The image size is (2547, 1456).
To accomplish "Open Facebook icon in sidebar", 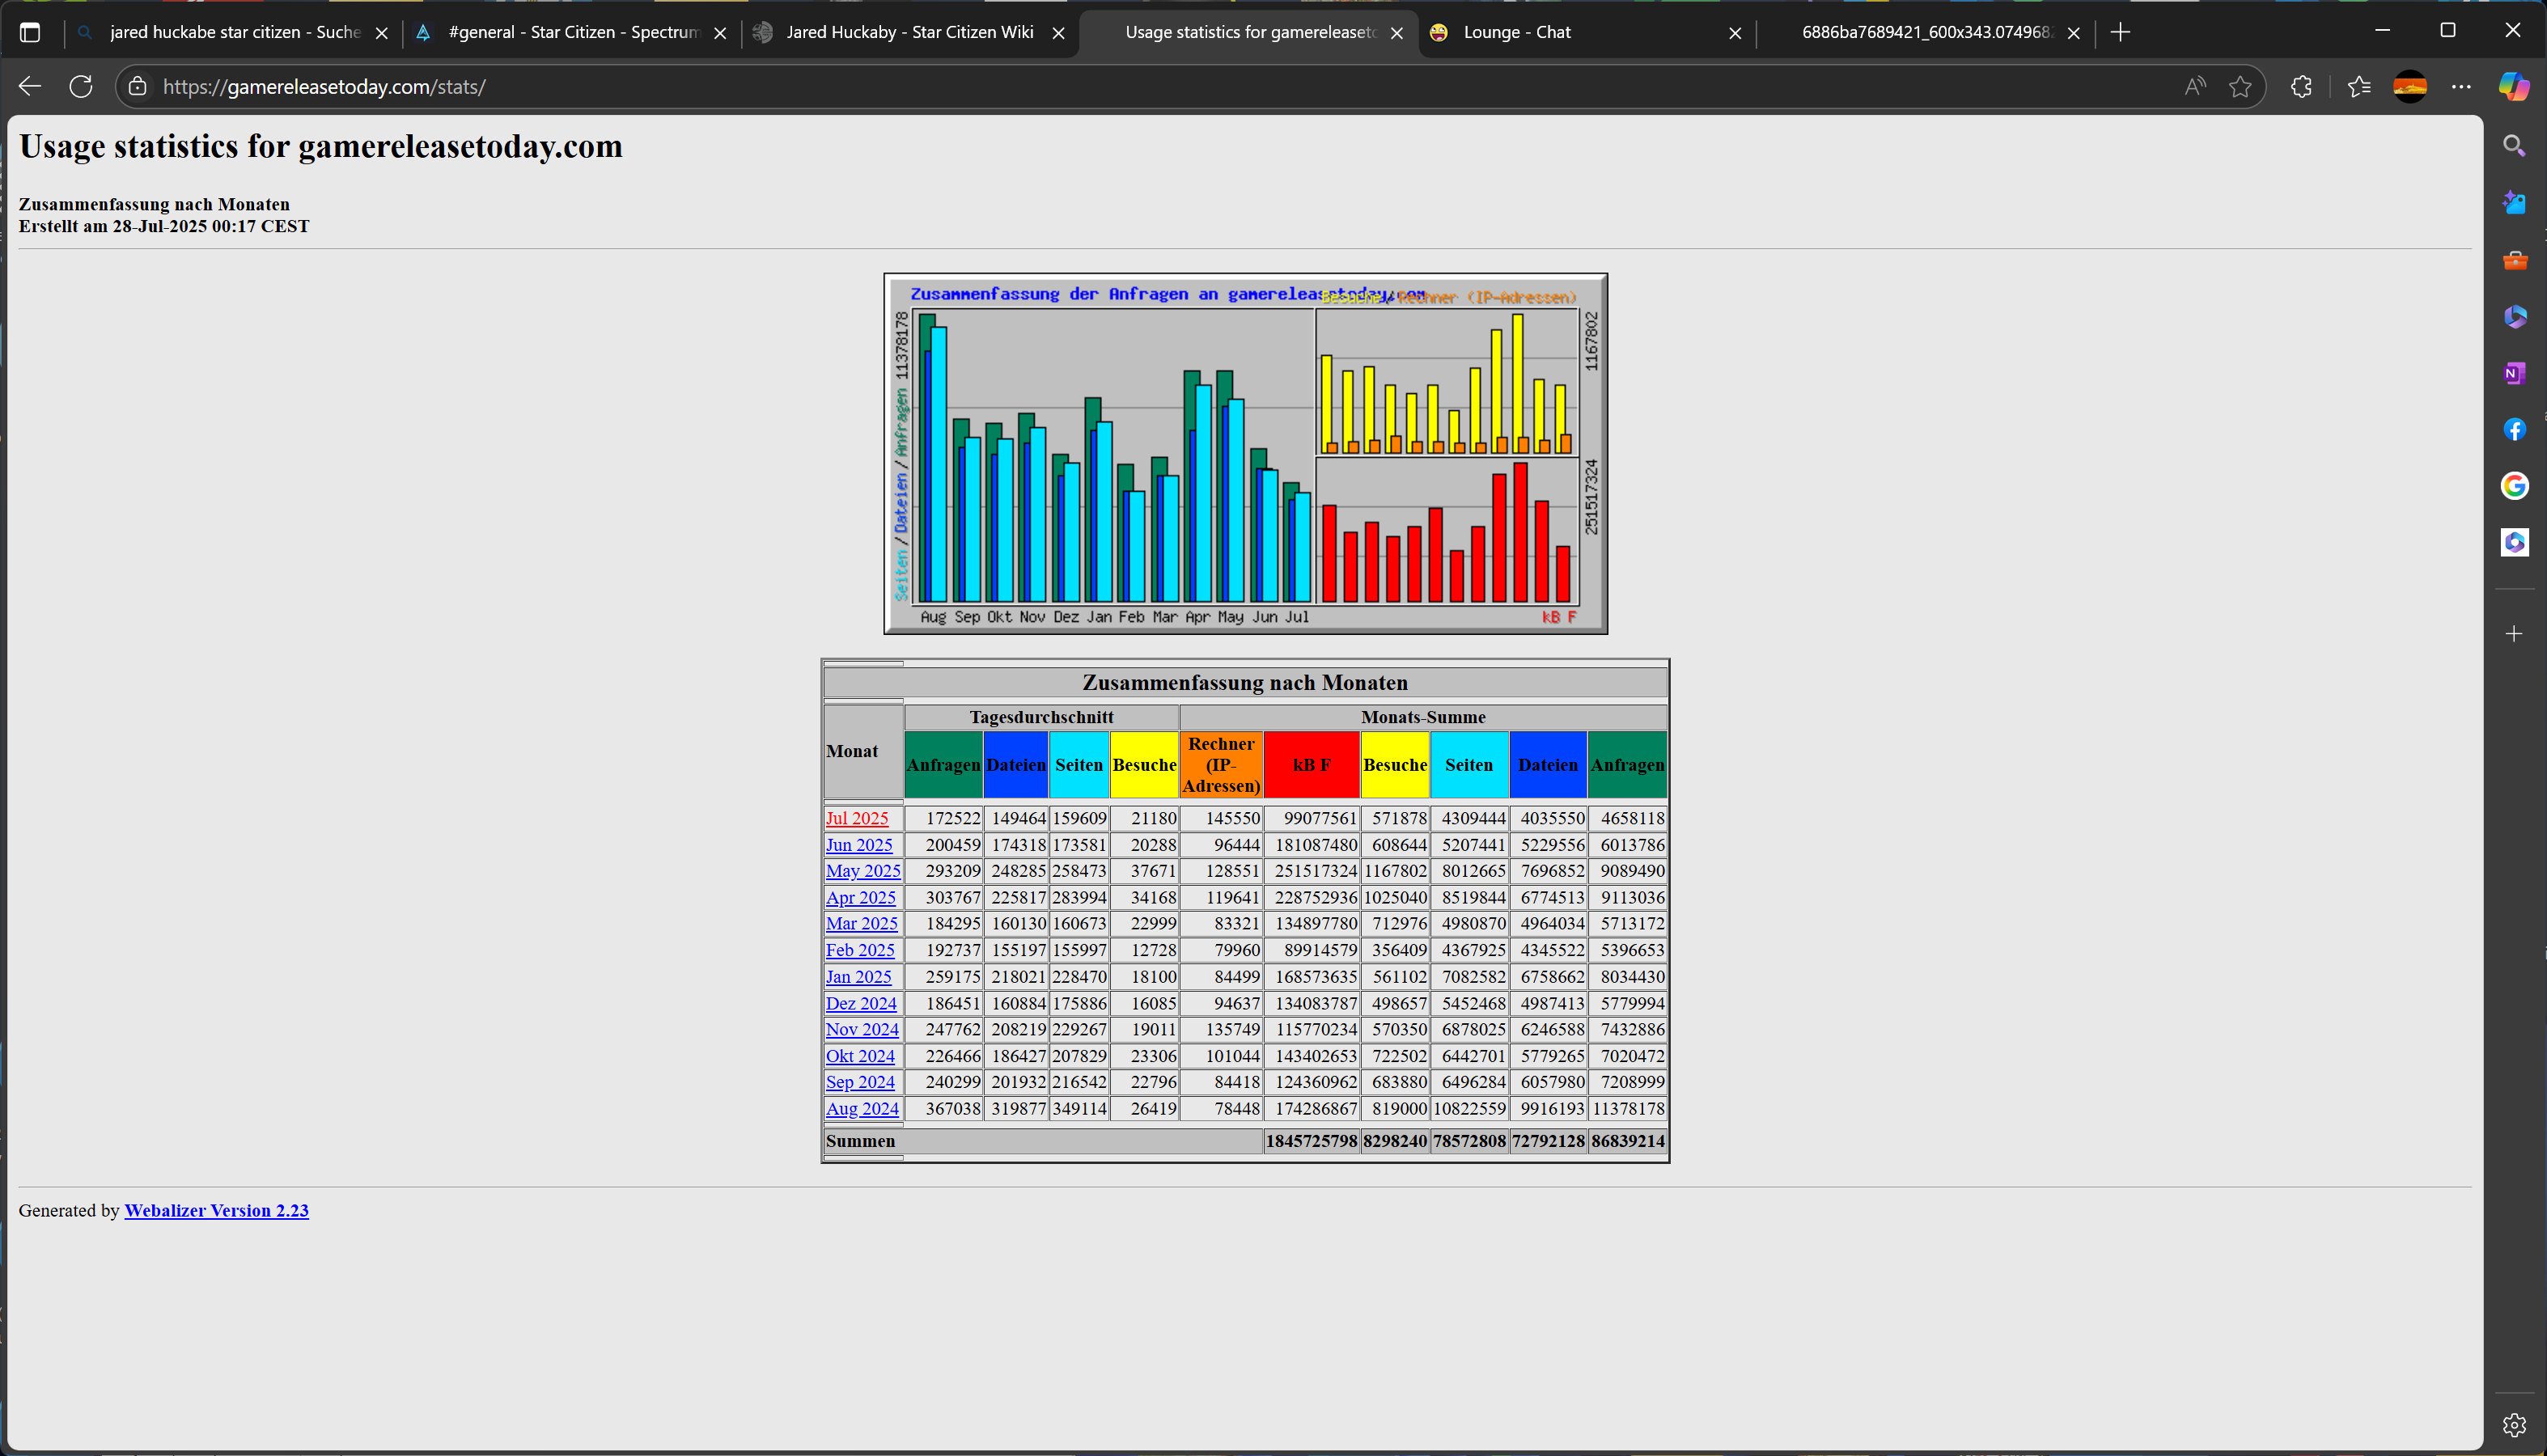I will pyautogui.click(x=2514, y=430).
